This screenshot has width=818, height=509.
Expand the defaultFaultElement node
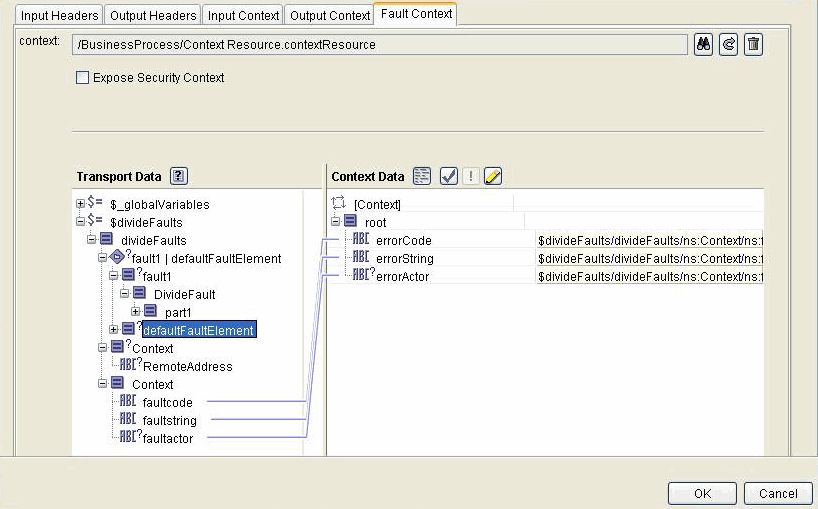click(x=114, y=330)
